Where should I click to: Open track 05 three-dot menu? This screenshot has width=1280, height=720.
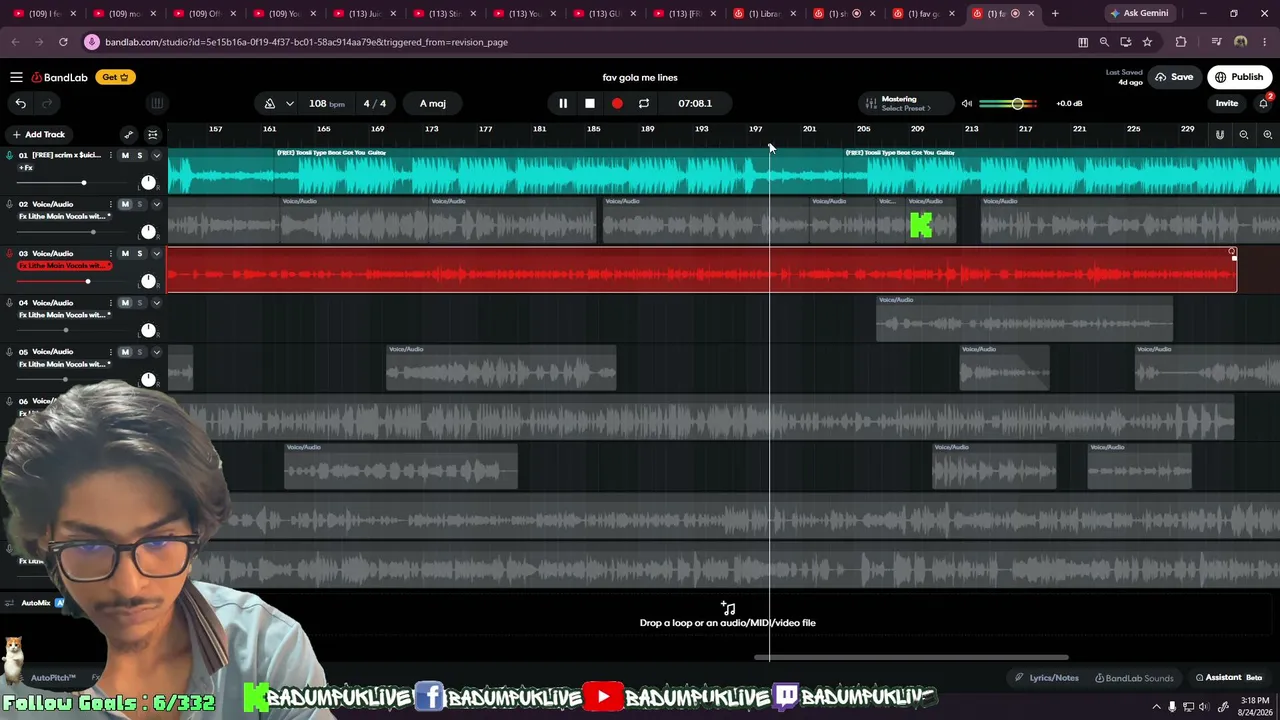pyautogui.click(x=110, y=352)
